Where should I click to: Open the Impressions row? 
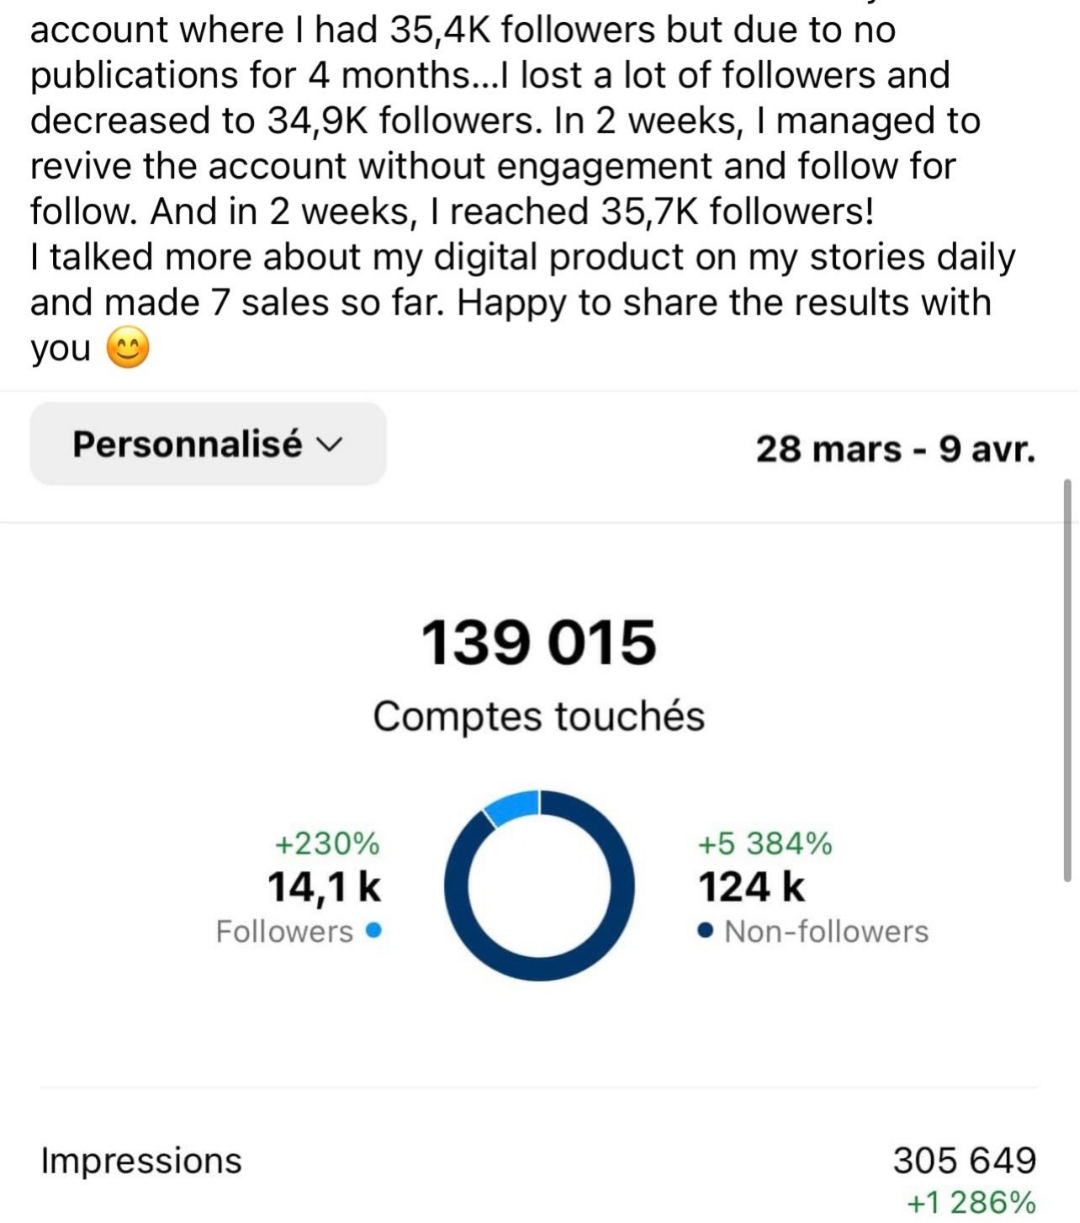coord(539,1160)
